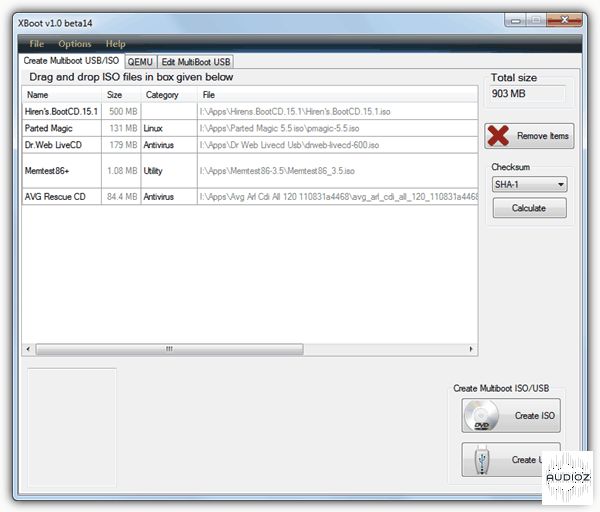Maximize the XBoot window
Viewport: 600px width, 512px height.
coord(536,20)
